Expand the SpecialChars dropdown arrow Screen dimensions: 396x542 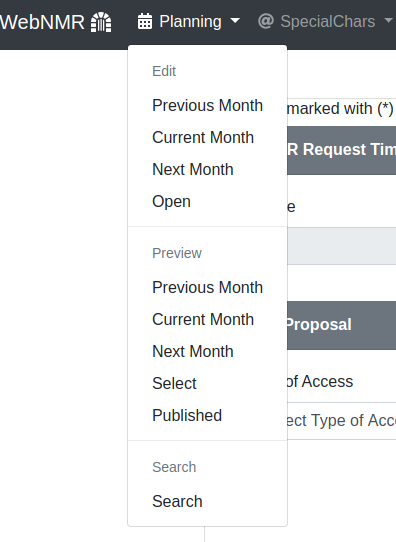coord(388,21)
